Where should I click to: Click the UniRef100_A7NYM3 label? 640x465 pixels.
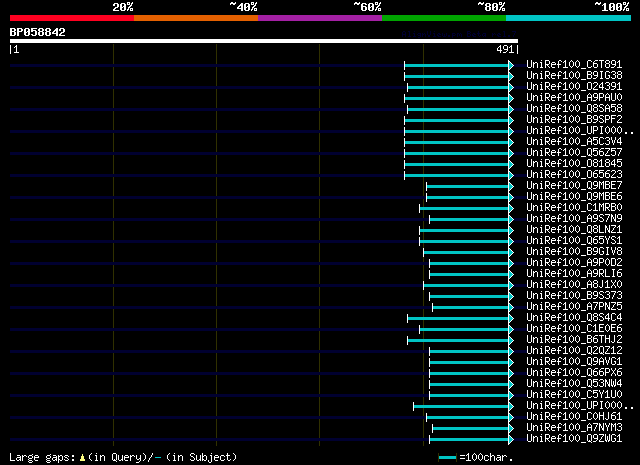coord(574,428)
